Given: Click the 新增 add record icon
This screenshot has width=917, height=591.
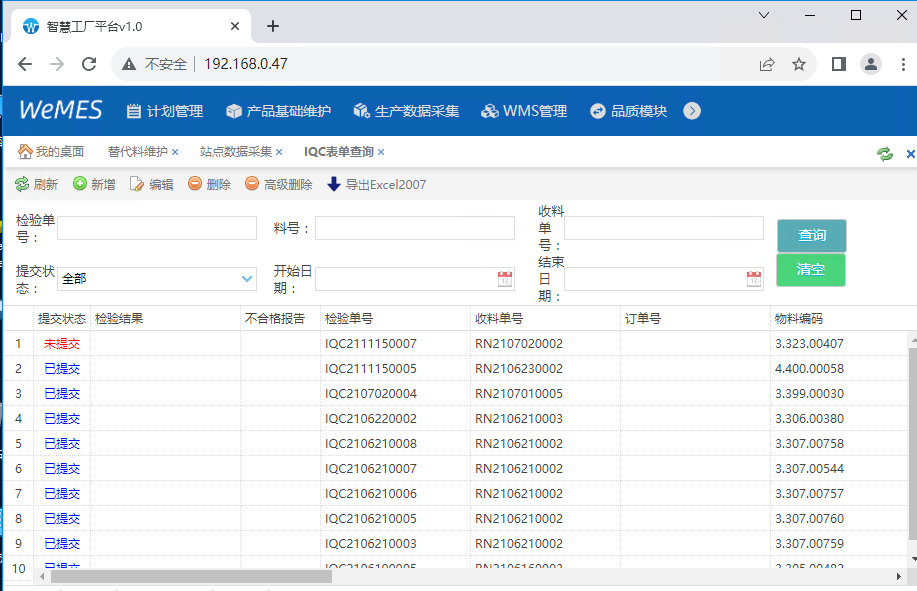Looking at the screenshot, I should click(x=80, y=184).
